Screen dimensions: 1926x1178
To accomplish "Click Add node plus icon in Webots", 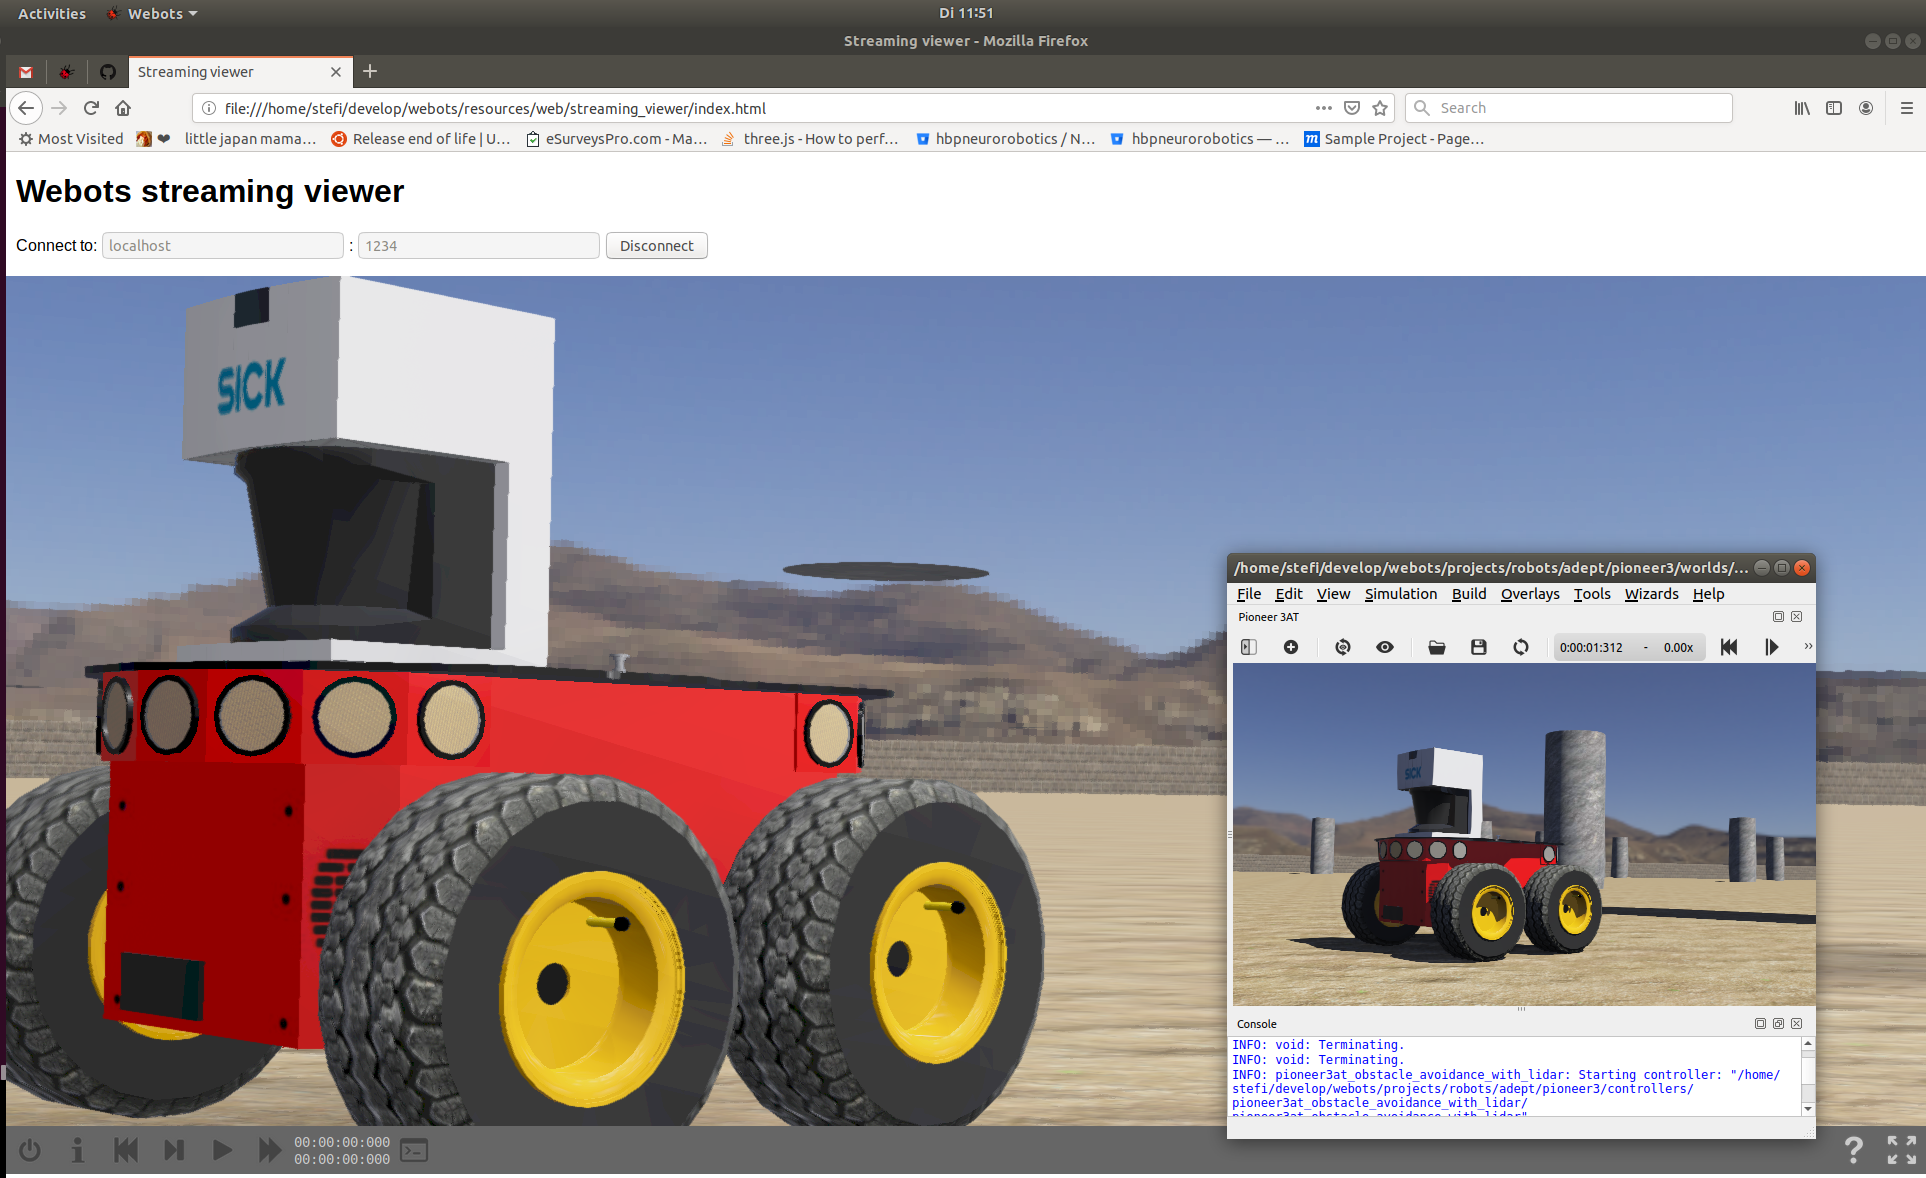I will pyautogui.click(x=1291, y=647).
